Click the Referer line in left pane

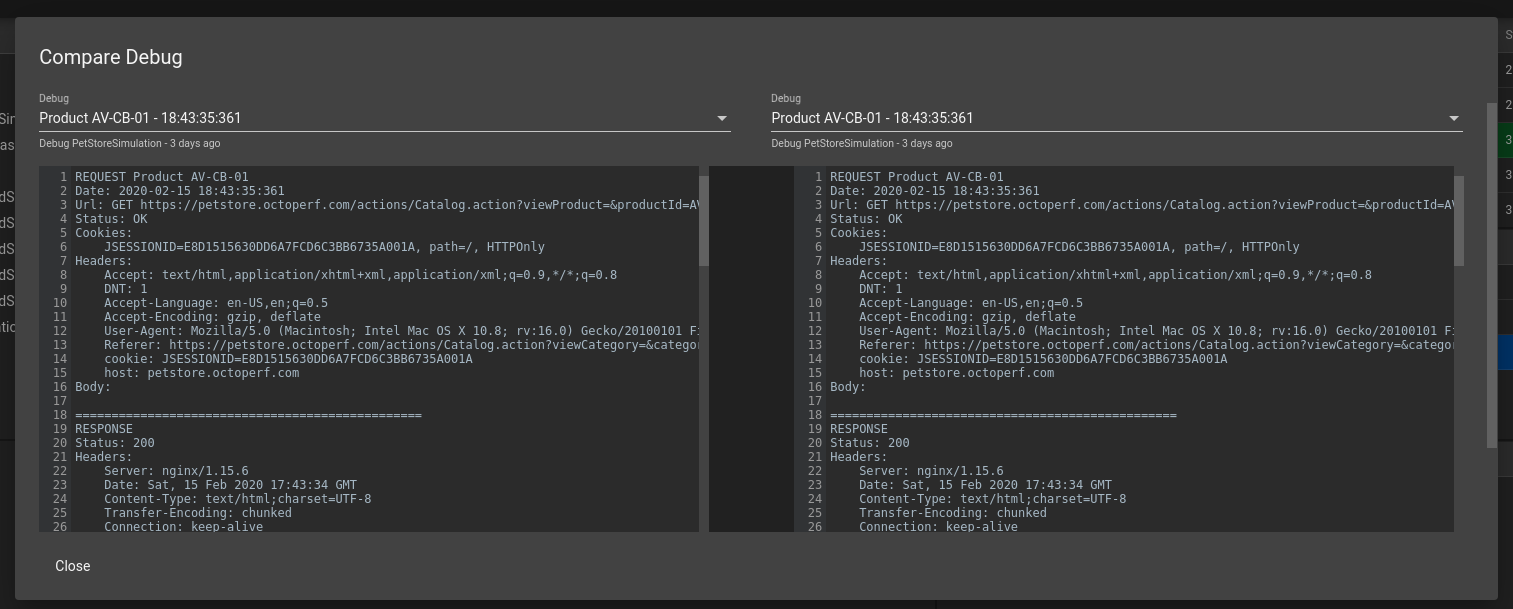tap(401, 345)
